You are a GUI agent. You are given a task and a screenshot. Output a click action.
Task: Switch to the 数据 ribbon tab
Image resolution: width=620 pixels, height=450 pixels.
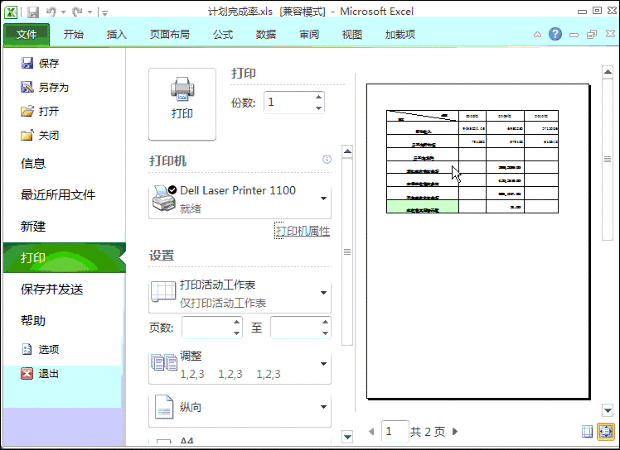click(266, 35)
